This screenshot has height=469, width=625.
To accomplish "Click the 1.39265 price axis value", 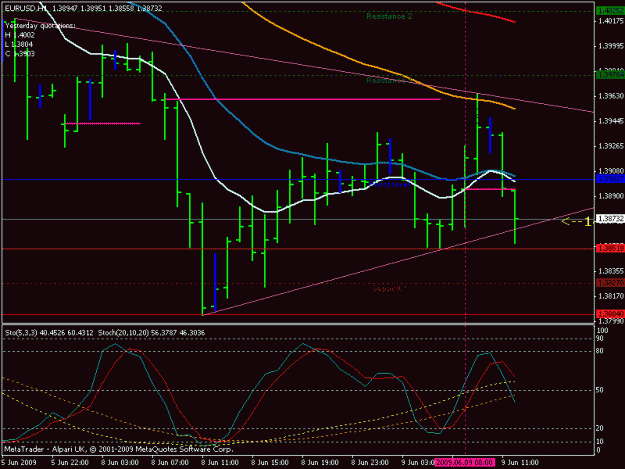I will coord(611,146).
